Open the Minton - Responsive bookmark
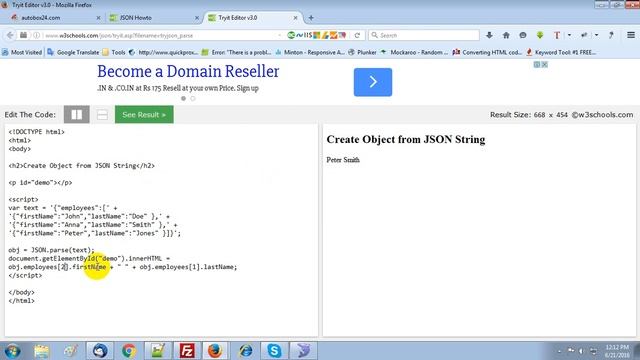The height and width of the screenshot is (360, 640). 310,52
